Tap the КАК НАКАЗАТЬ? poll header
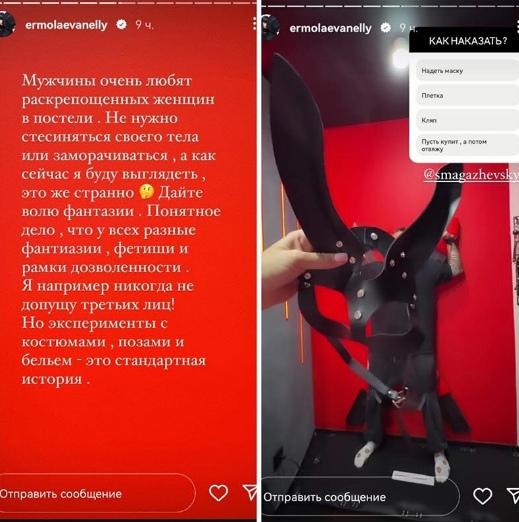This screenshot has height=522, width=519. click(468, 41)
